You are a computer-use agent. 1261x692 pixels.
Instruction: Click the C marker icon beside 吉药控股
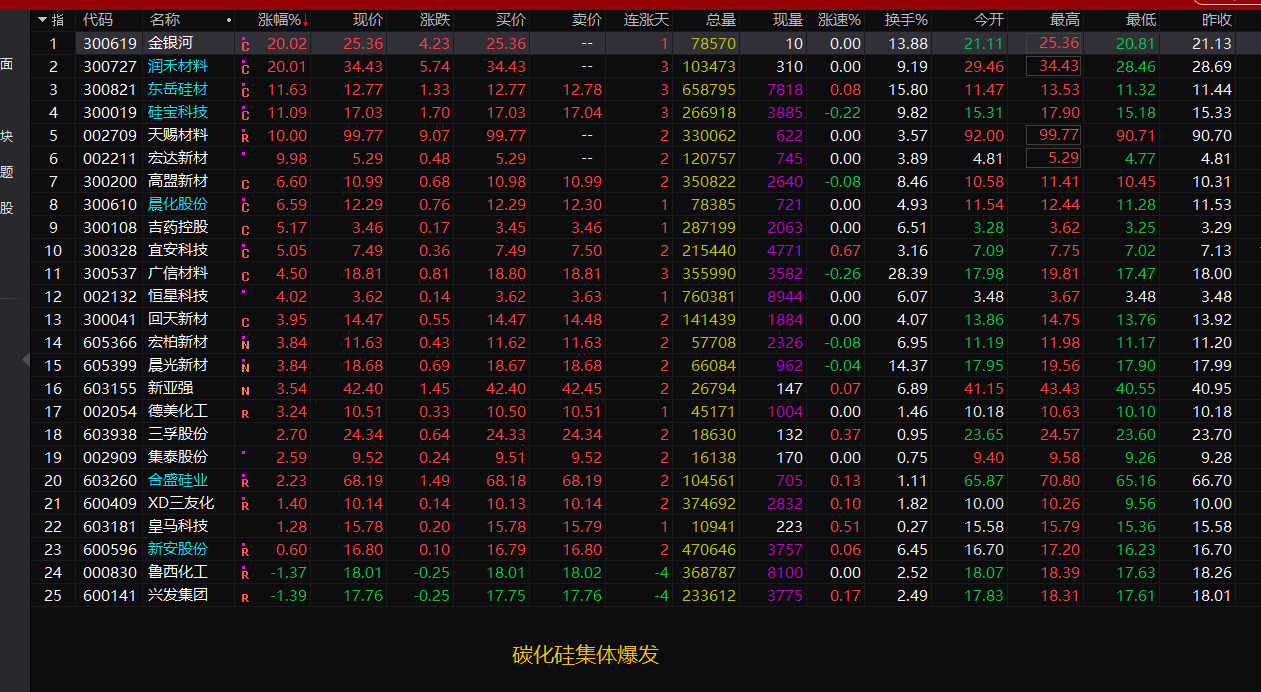coord(245,230)
